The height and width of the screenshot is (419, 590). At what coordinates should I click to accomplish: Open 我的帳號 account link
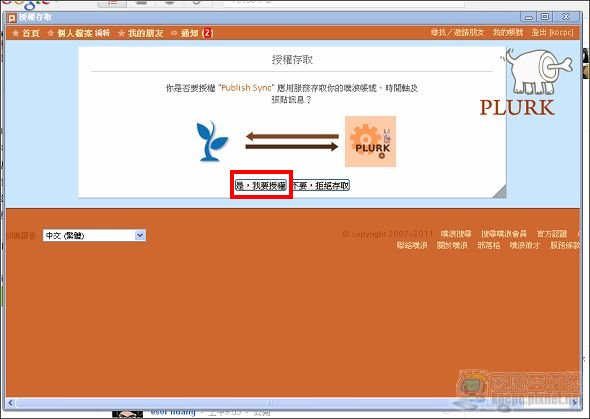coord(508,32)
